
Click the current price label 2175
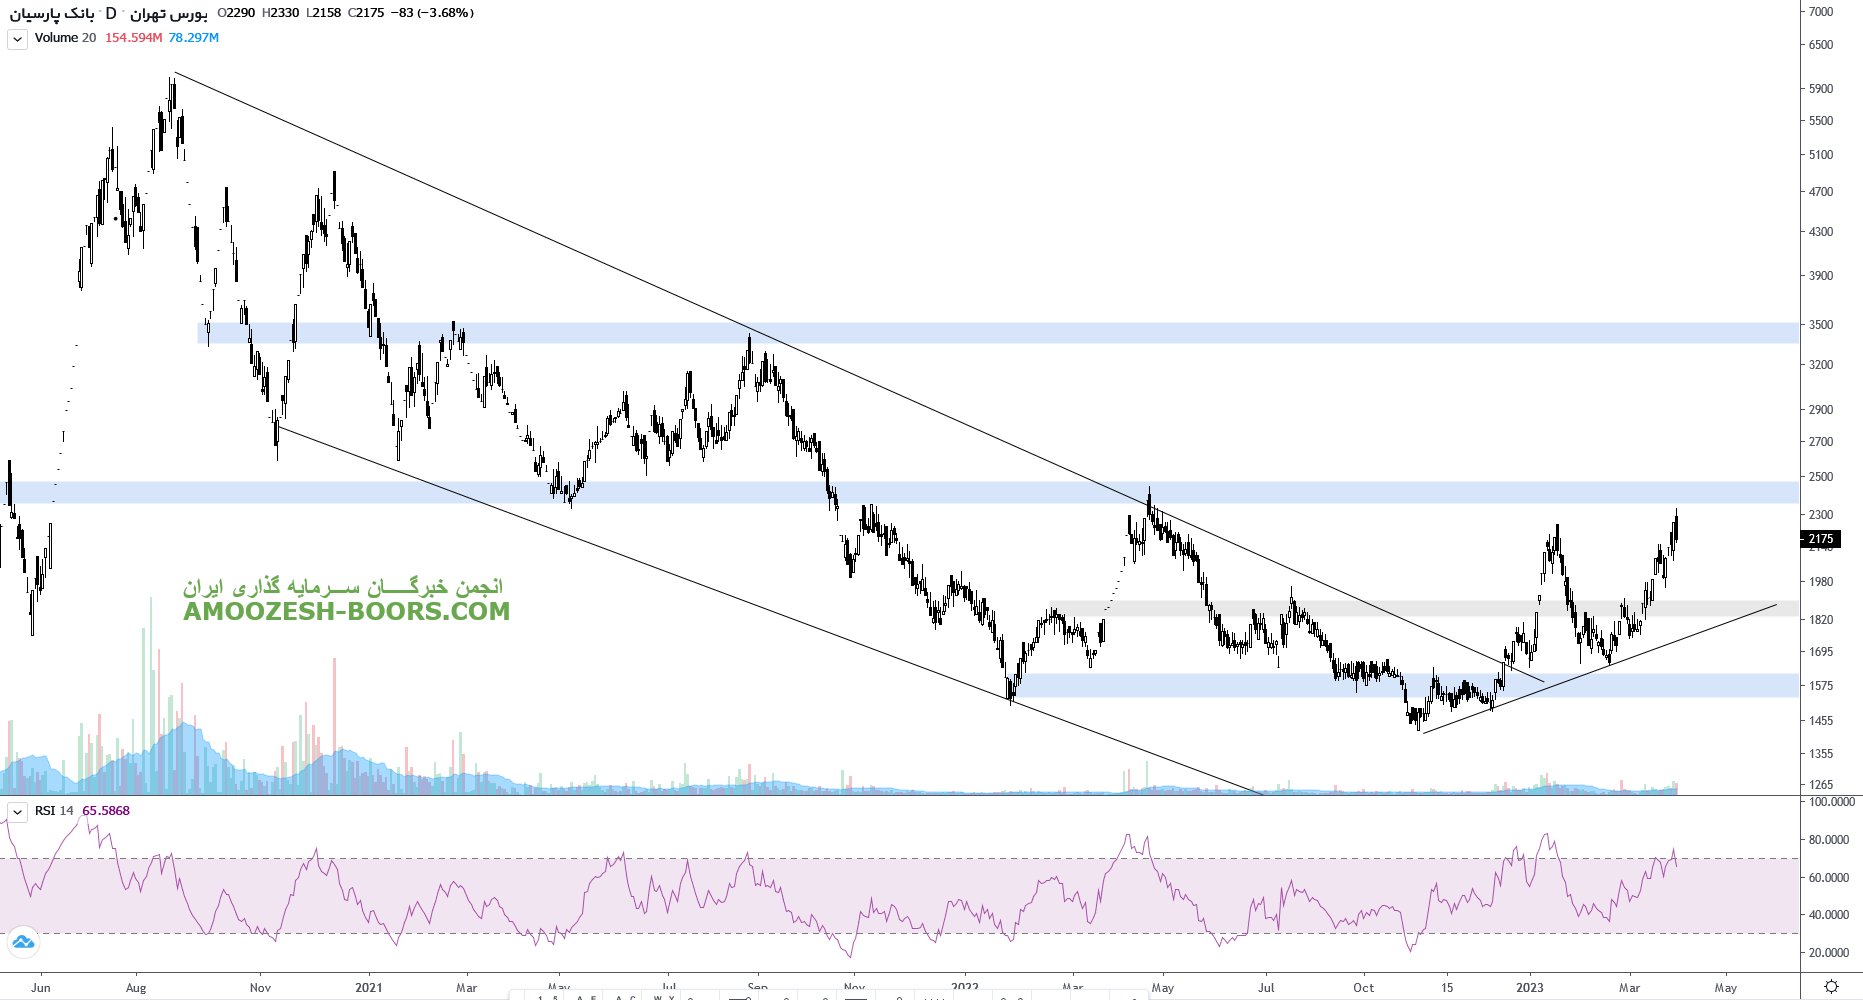(x=1821, y=539)
